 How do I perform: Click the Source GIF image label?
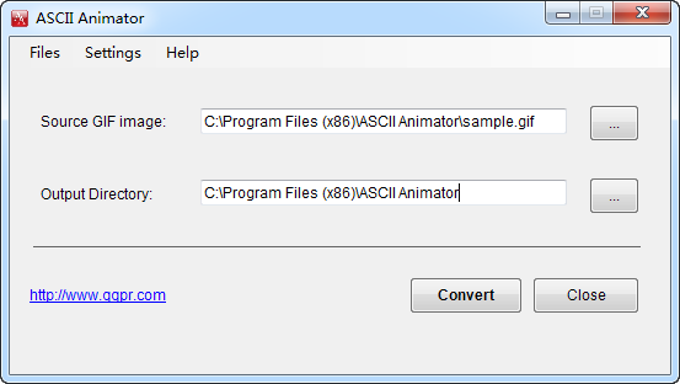[103, 121]
